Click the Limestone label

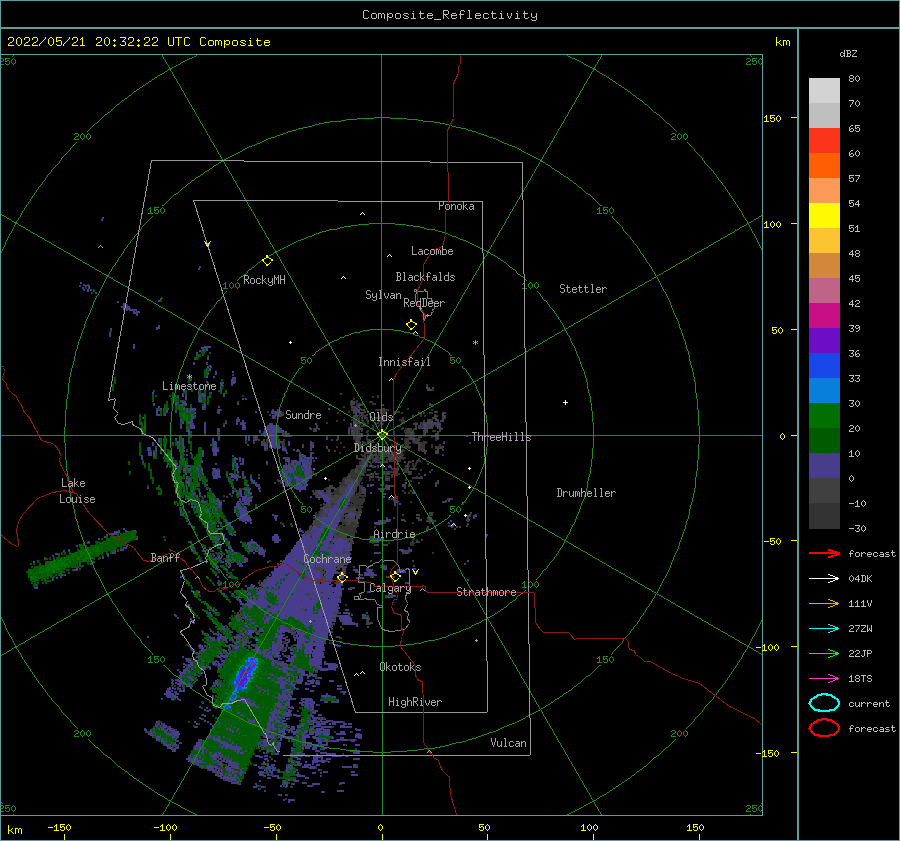tap(189, 386)
